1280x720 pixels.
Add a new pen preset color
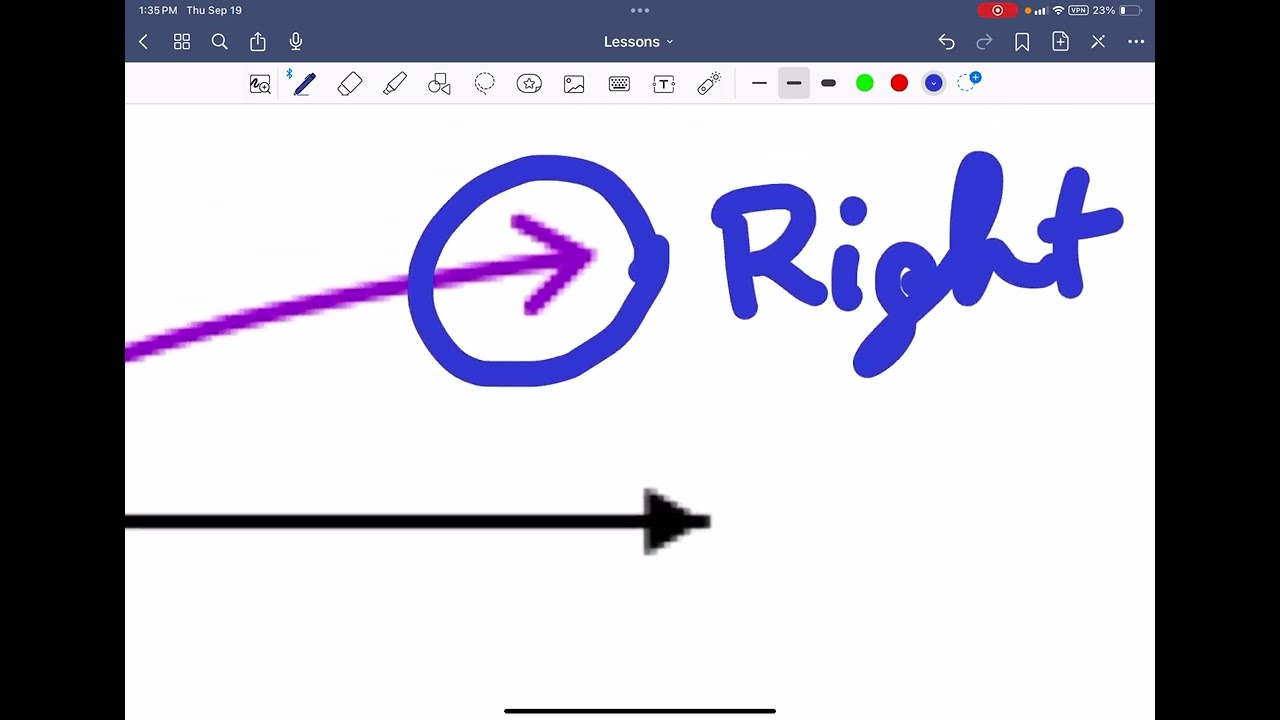pyautogui.click(x=968, y=82)
